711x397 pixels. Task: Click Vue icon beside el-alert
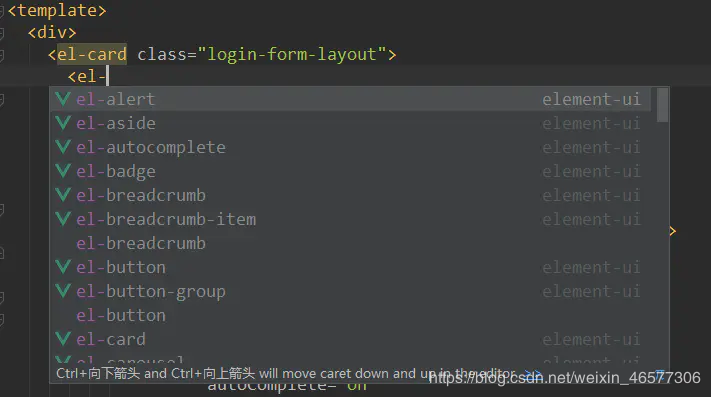[63, 98]
